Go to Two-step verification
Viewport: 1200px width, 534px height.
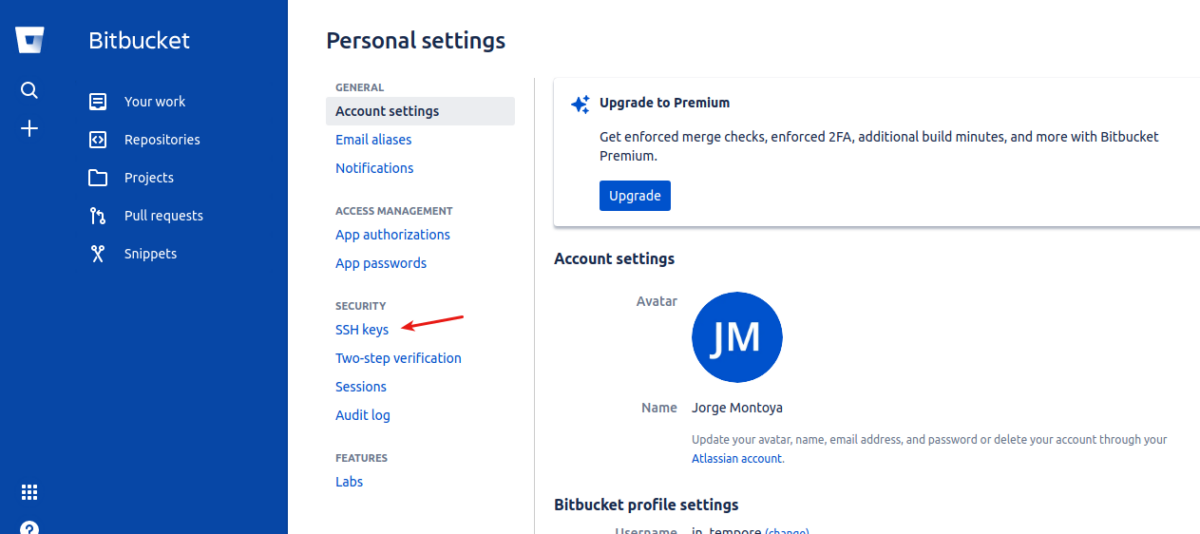pyautogui.click(x=398, y=358)
